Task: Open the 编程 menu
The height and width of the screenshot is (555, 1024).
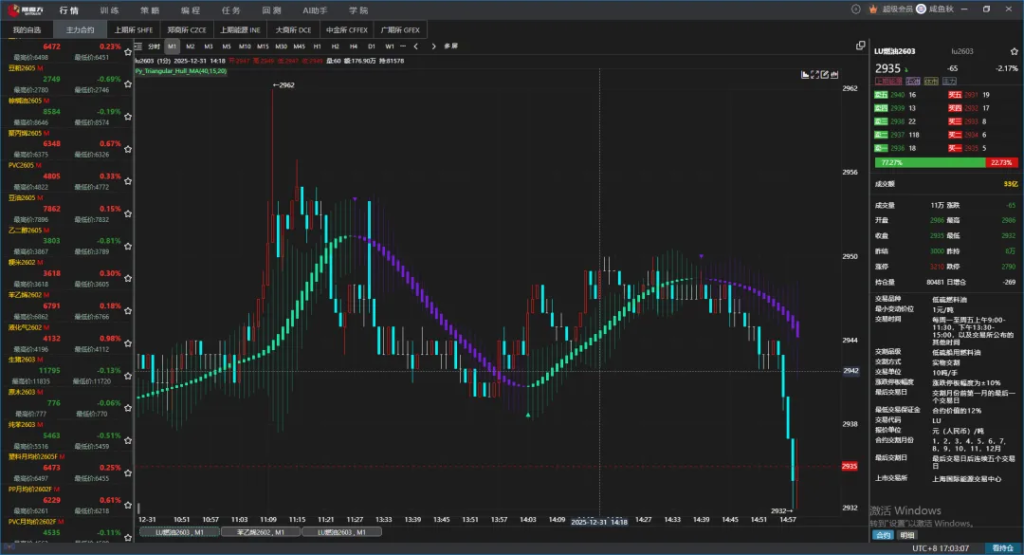Action: coord(191,10)
